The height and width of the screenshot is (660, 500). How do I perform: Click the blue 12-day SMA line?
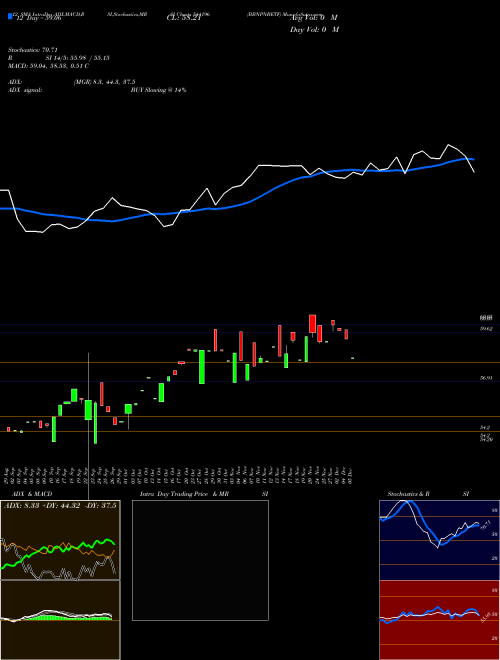237,189
